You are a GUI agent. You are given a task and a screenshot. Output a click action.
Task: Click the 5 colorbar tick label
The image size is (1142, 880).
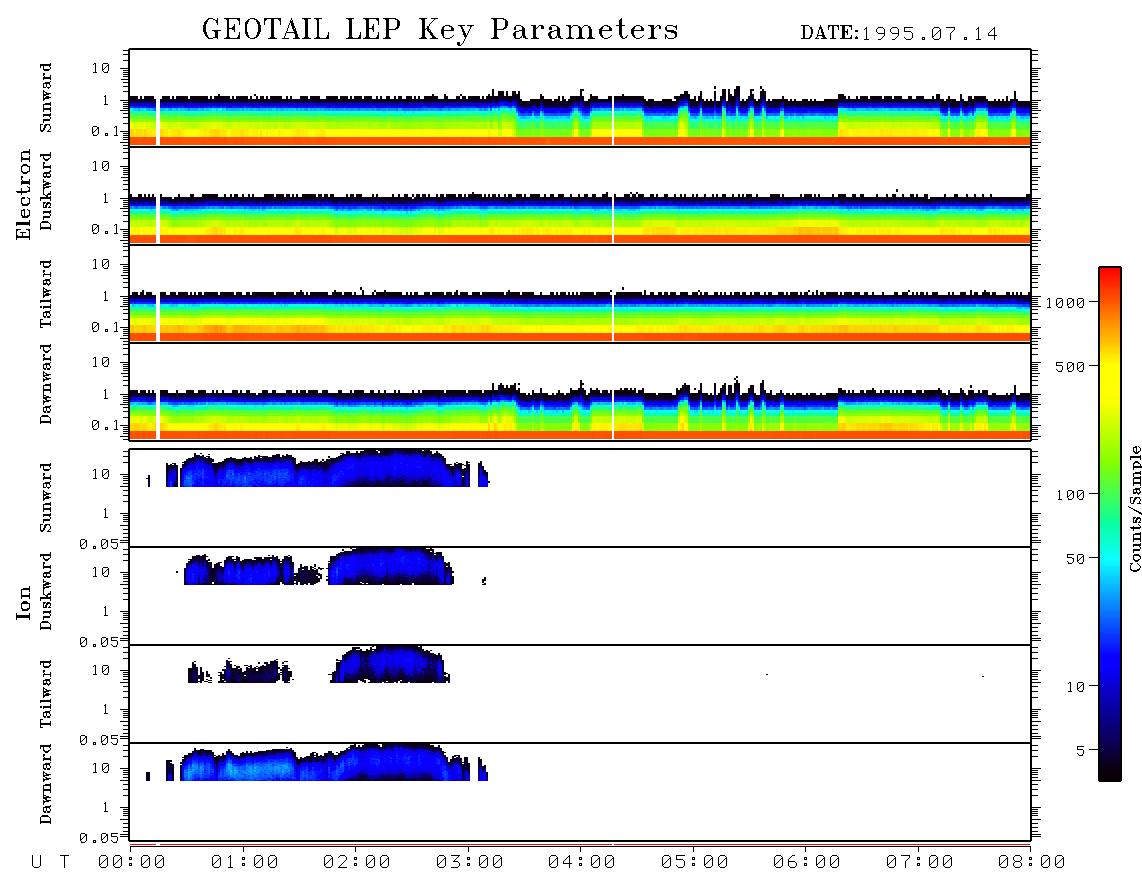[x=1081, y=751]
